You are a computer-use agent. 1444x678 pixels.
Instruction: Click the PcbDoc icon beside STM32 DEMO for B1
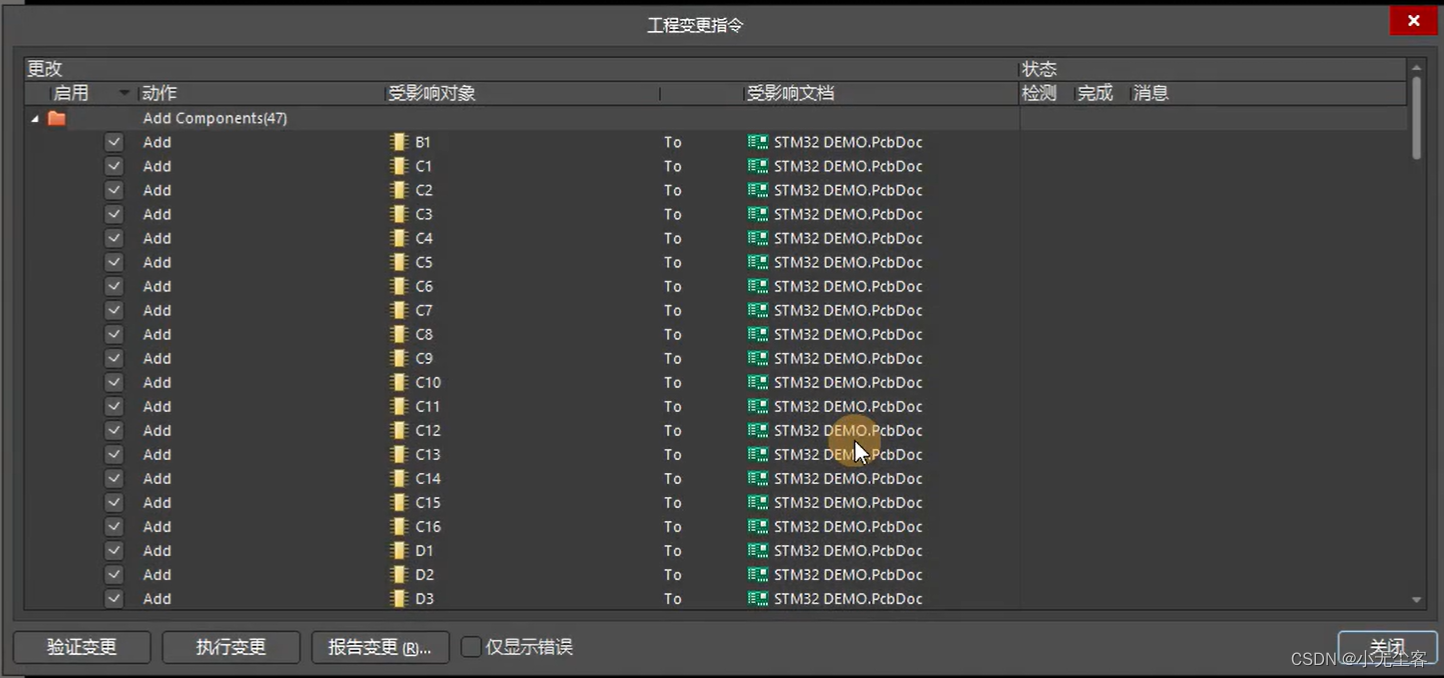click(x=757, y=141)
